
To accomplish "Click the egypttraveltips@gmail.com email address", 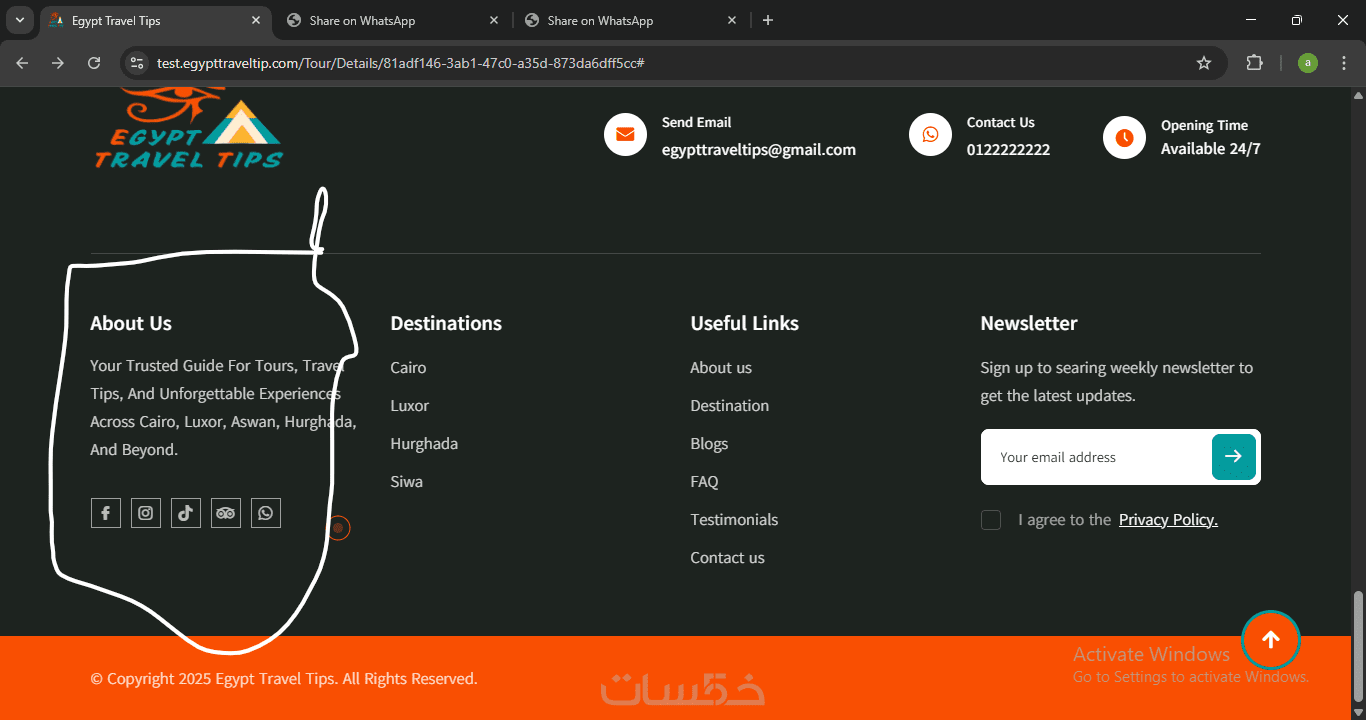I will pos(759,150).
